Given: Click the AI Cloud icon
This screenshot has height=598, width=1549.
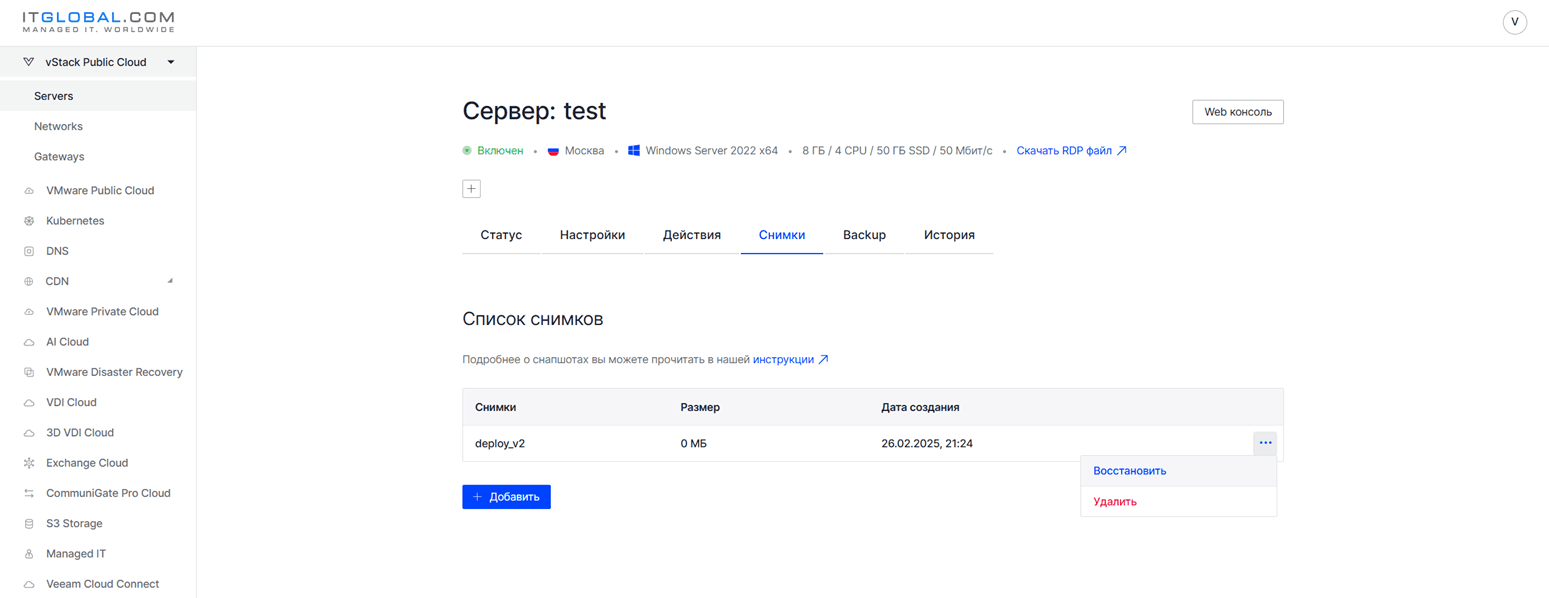Looking at the screenshot, I should point(29,342).
